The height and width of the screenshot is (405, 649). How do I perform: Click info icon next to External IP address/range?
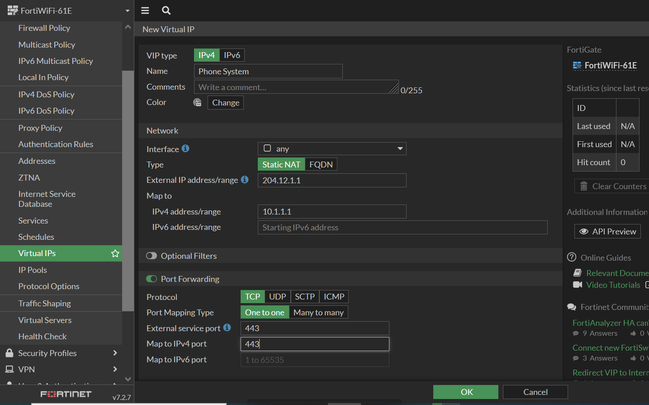point(244,180)
